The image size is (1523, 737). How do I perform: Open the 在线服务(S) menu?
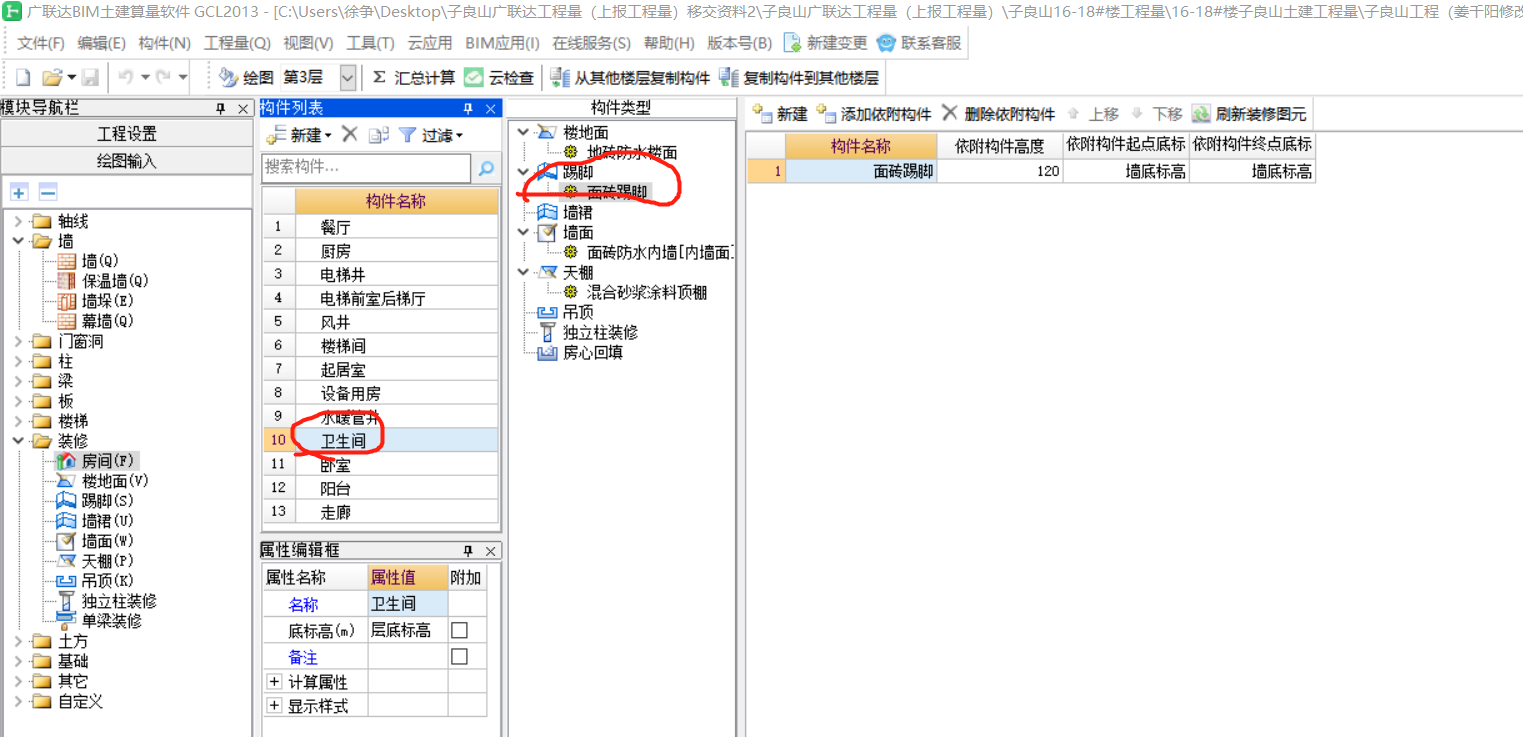point(592,43)
